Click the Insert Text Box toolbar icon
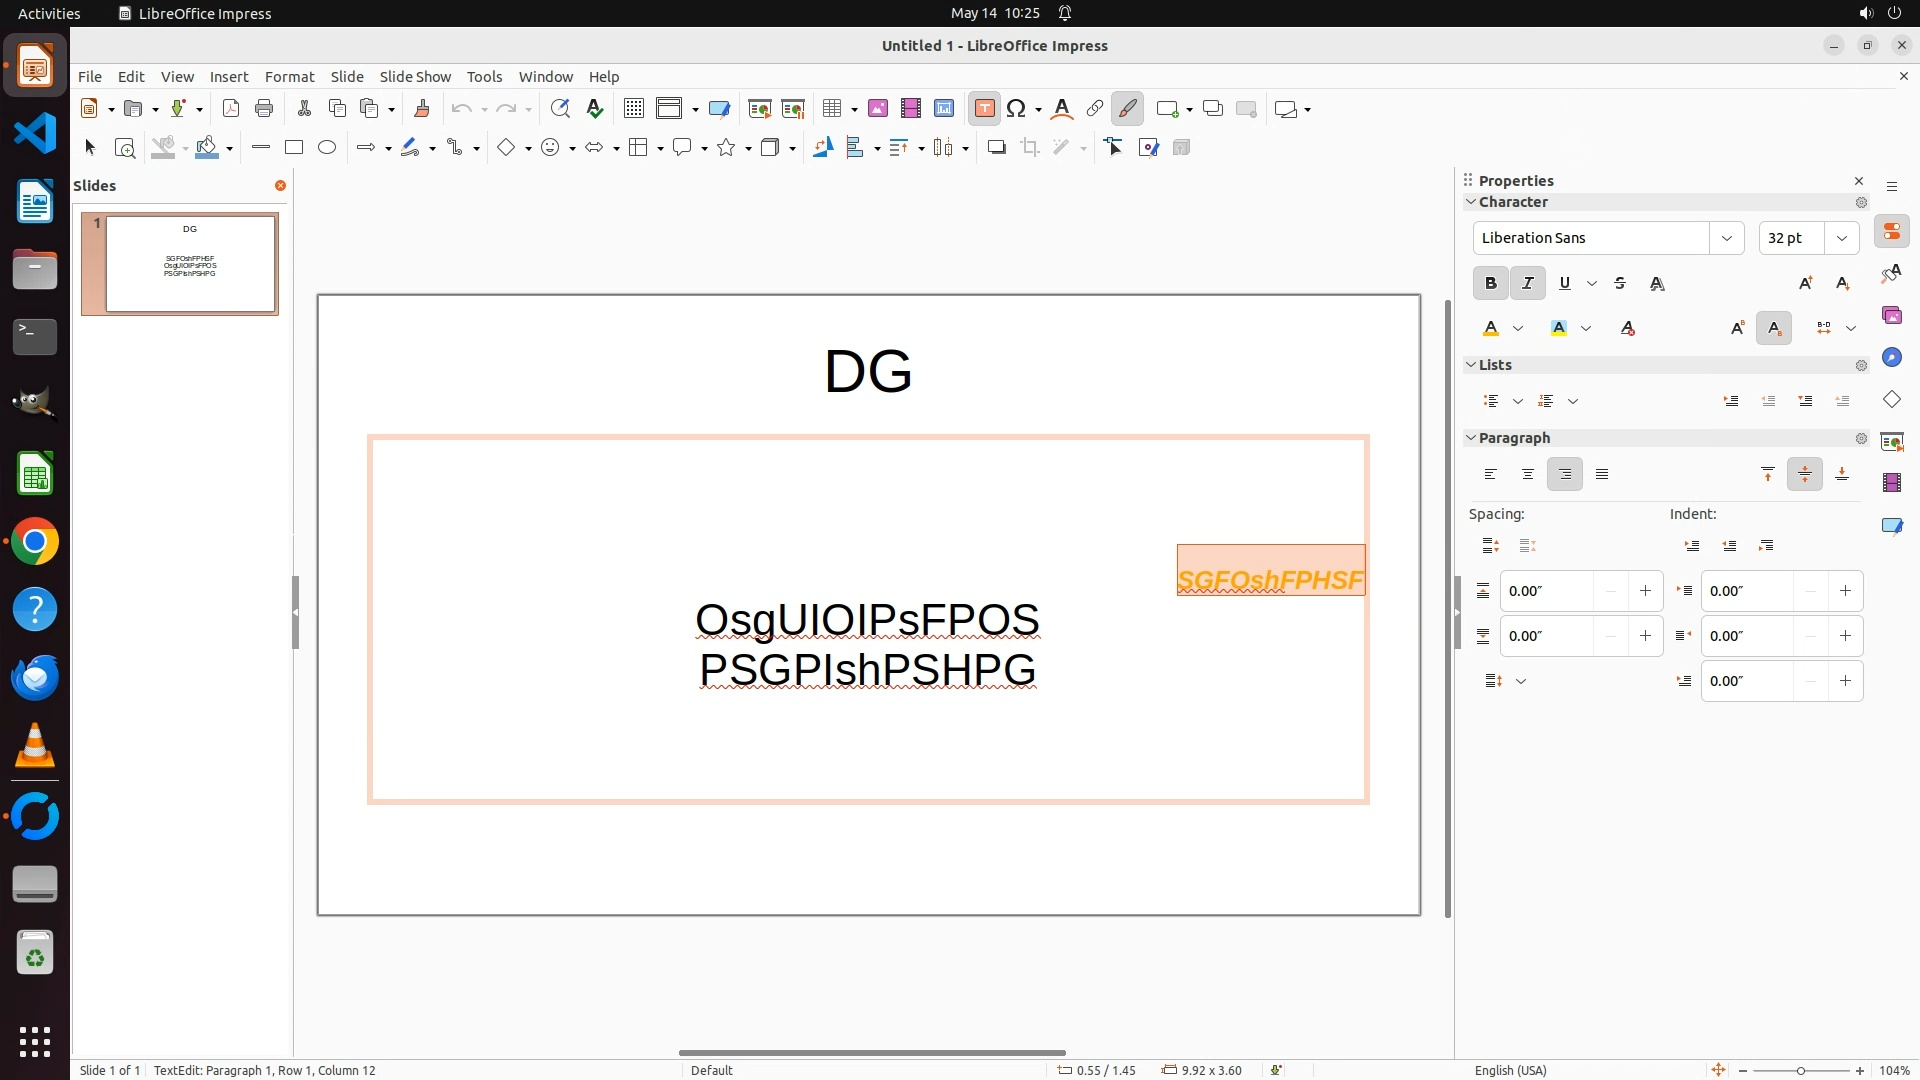The height and width of the screenshot is (1080, 1920). [x=984, y=109]
